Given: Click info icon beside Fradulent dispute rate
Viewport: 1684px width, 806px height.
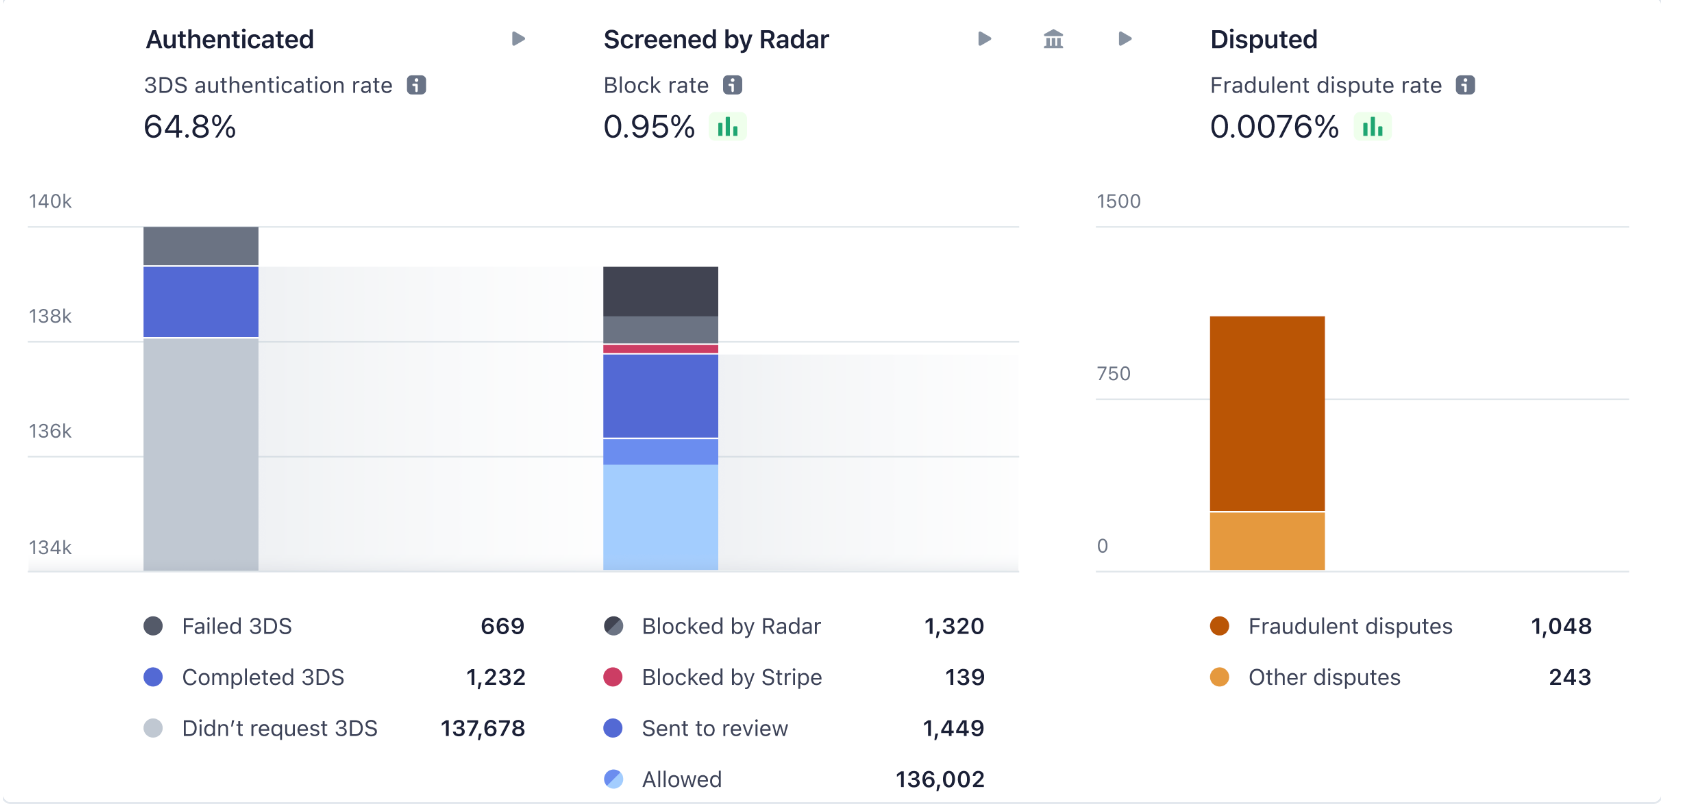Looking at the screenshot, I should point(1465,86).
